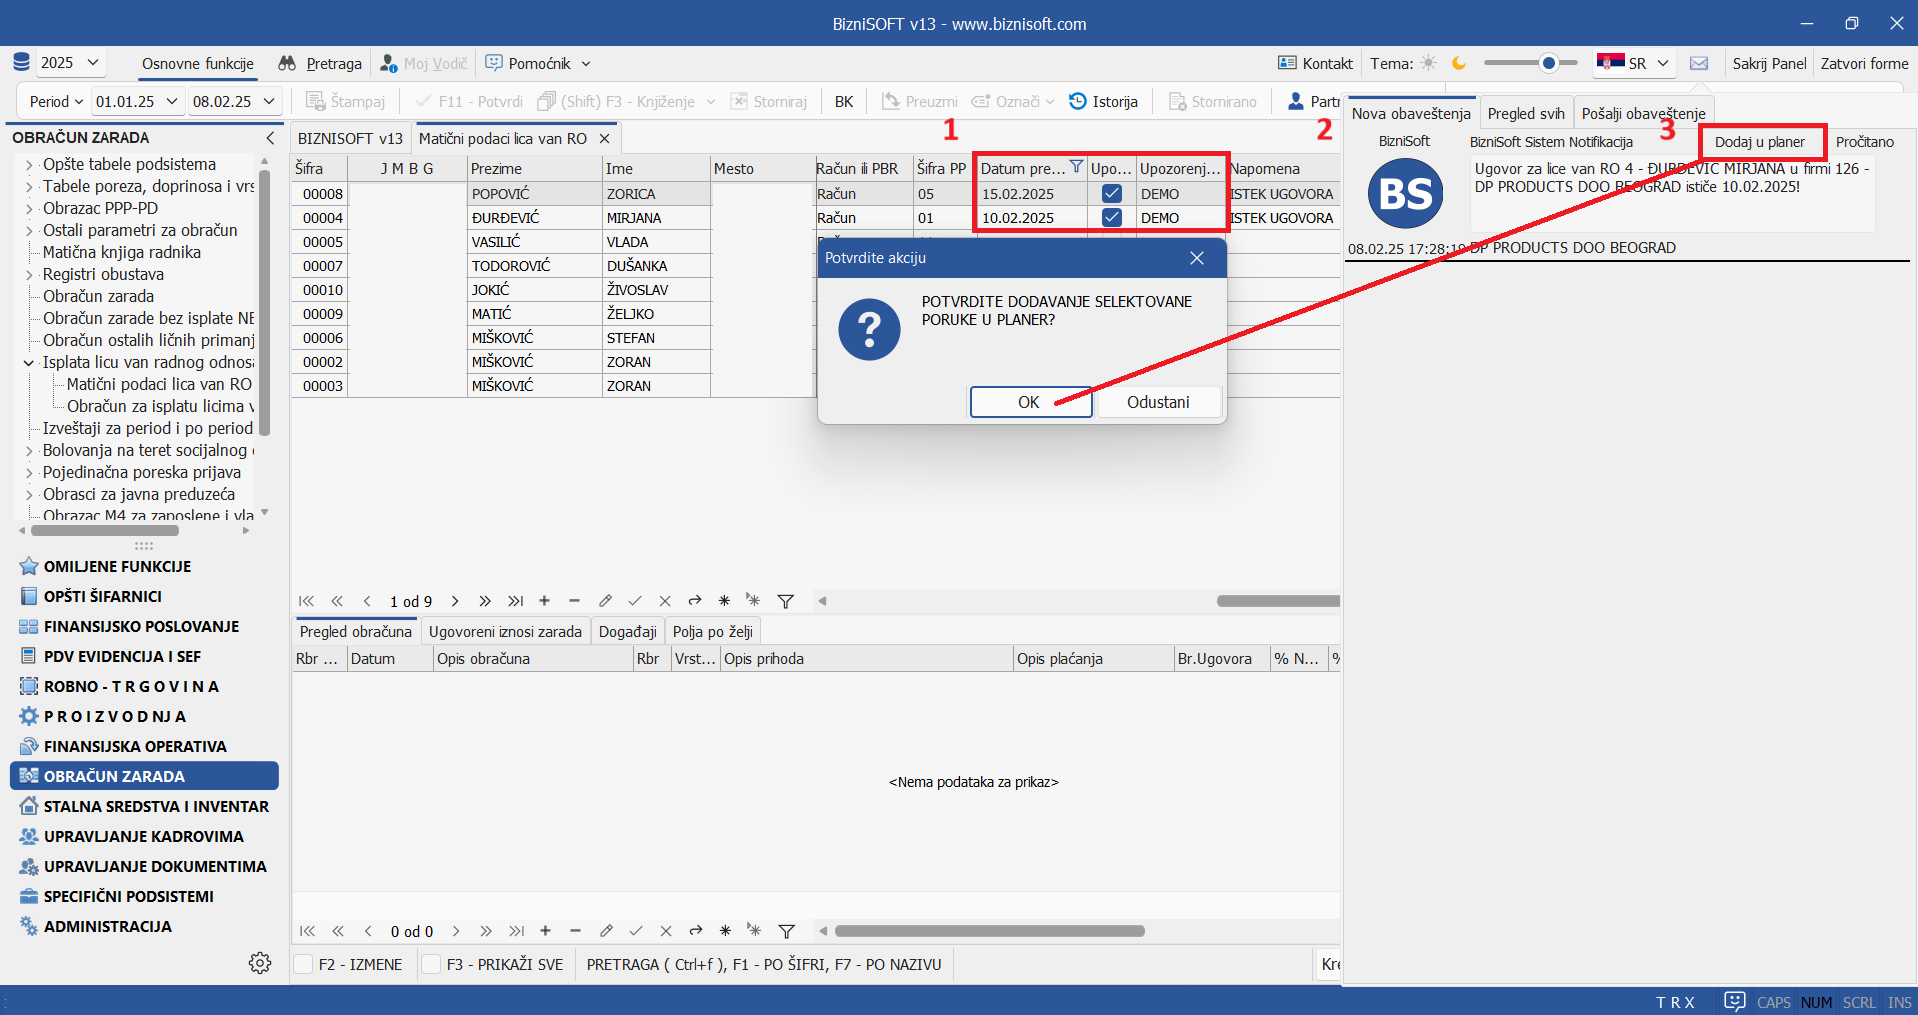Click the Istorija history icon
Image resolution: width=1918 pixels, height=1015 pixels.
(1078, 101)
